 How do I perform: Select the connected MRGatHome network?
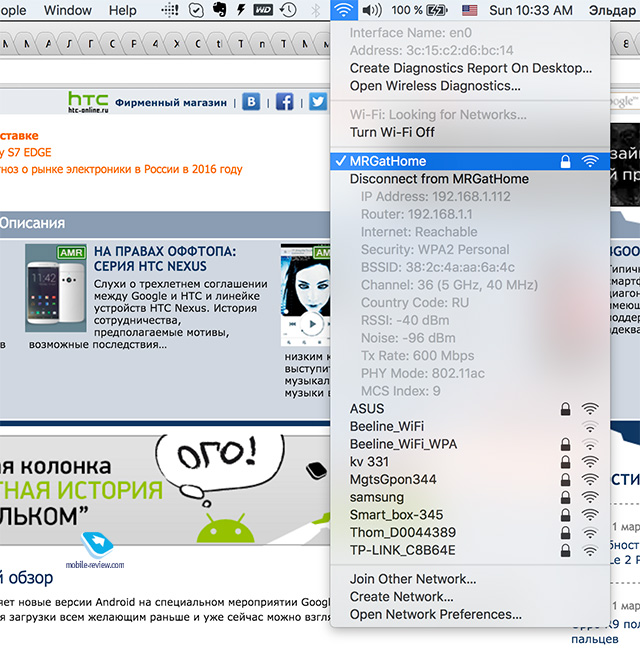470,161
